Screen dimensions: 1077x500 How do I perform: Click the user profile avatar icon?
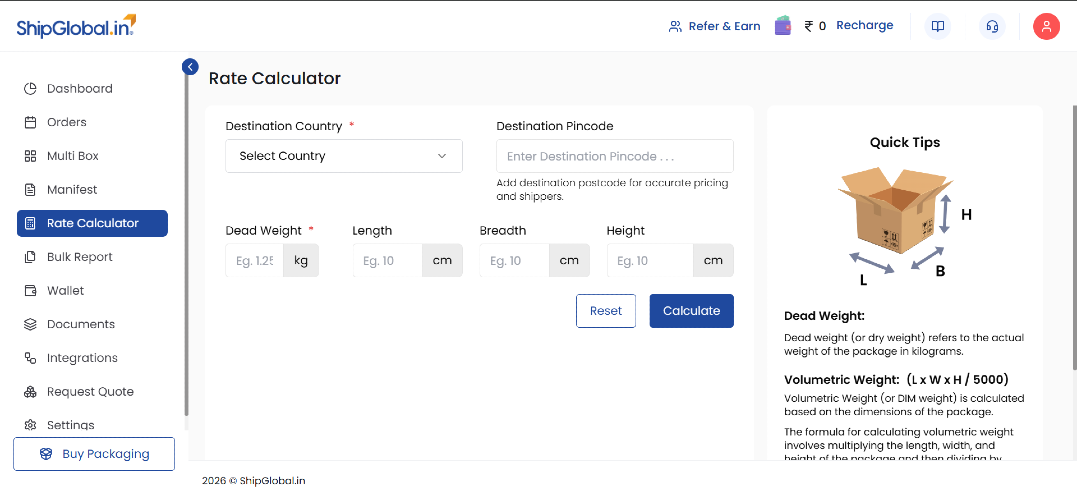(x=1046, y=27)
